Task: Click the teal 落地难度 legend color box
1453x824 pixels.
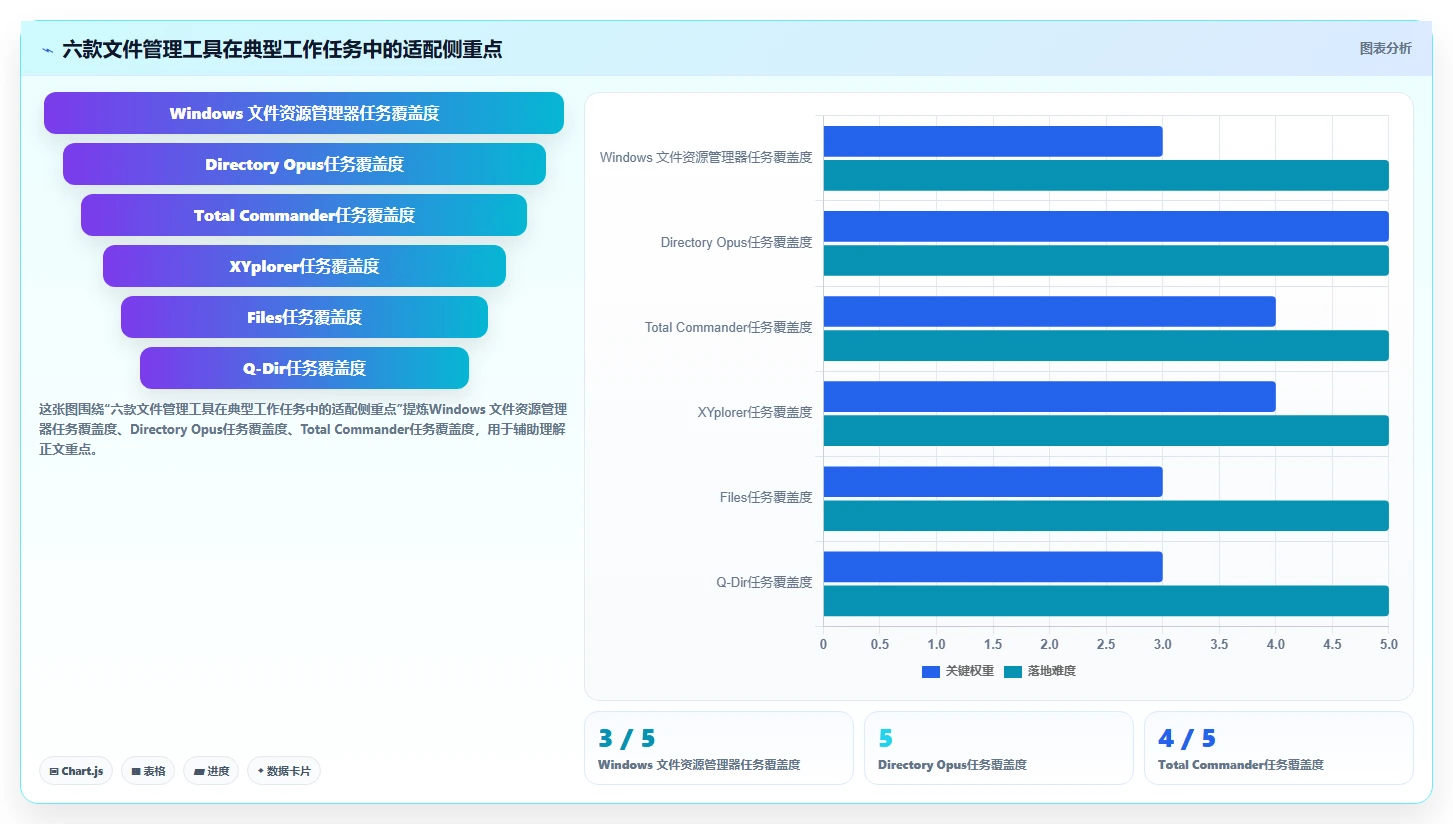Action: click(x=1013, y=671)
